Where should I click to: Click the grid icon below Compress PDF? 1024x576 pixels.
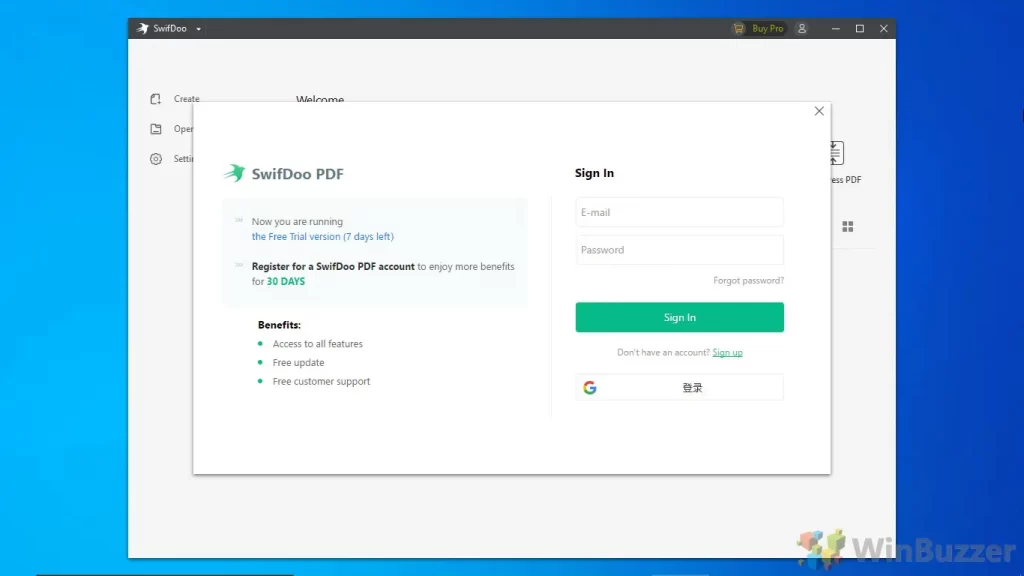point(848,226)
